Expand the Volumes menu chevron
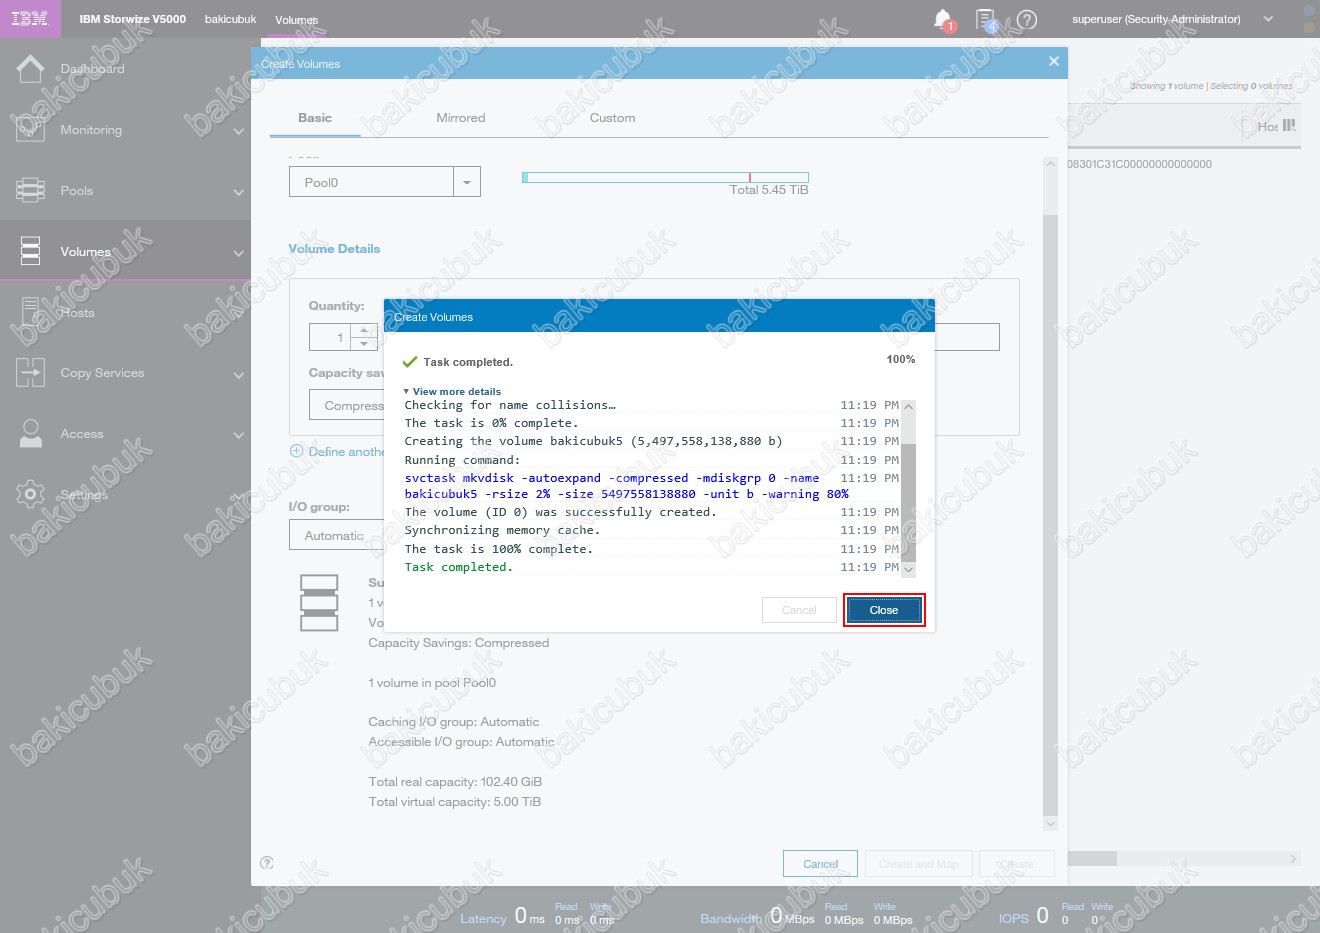Viewport: 1320px width, 933px height. (238, 253)
